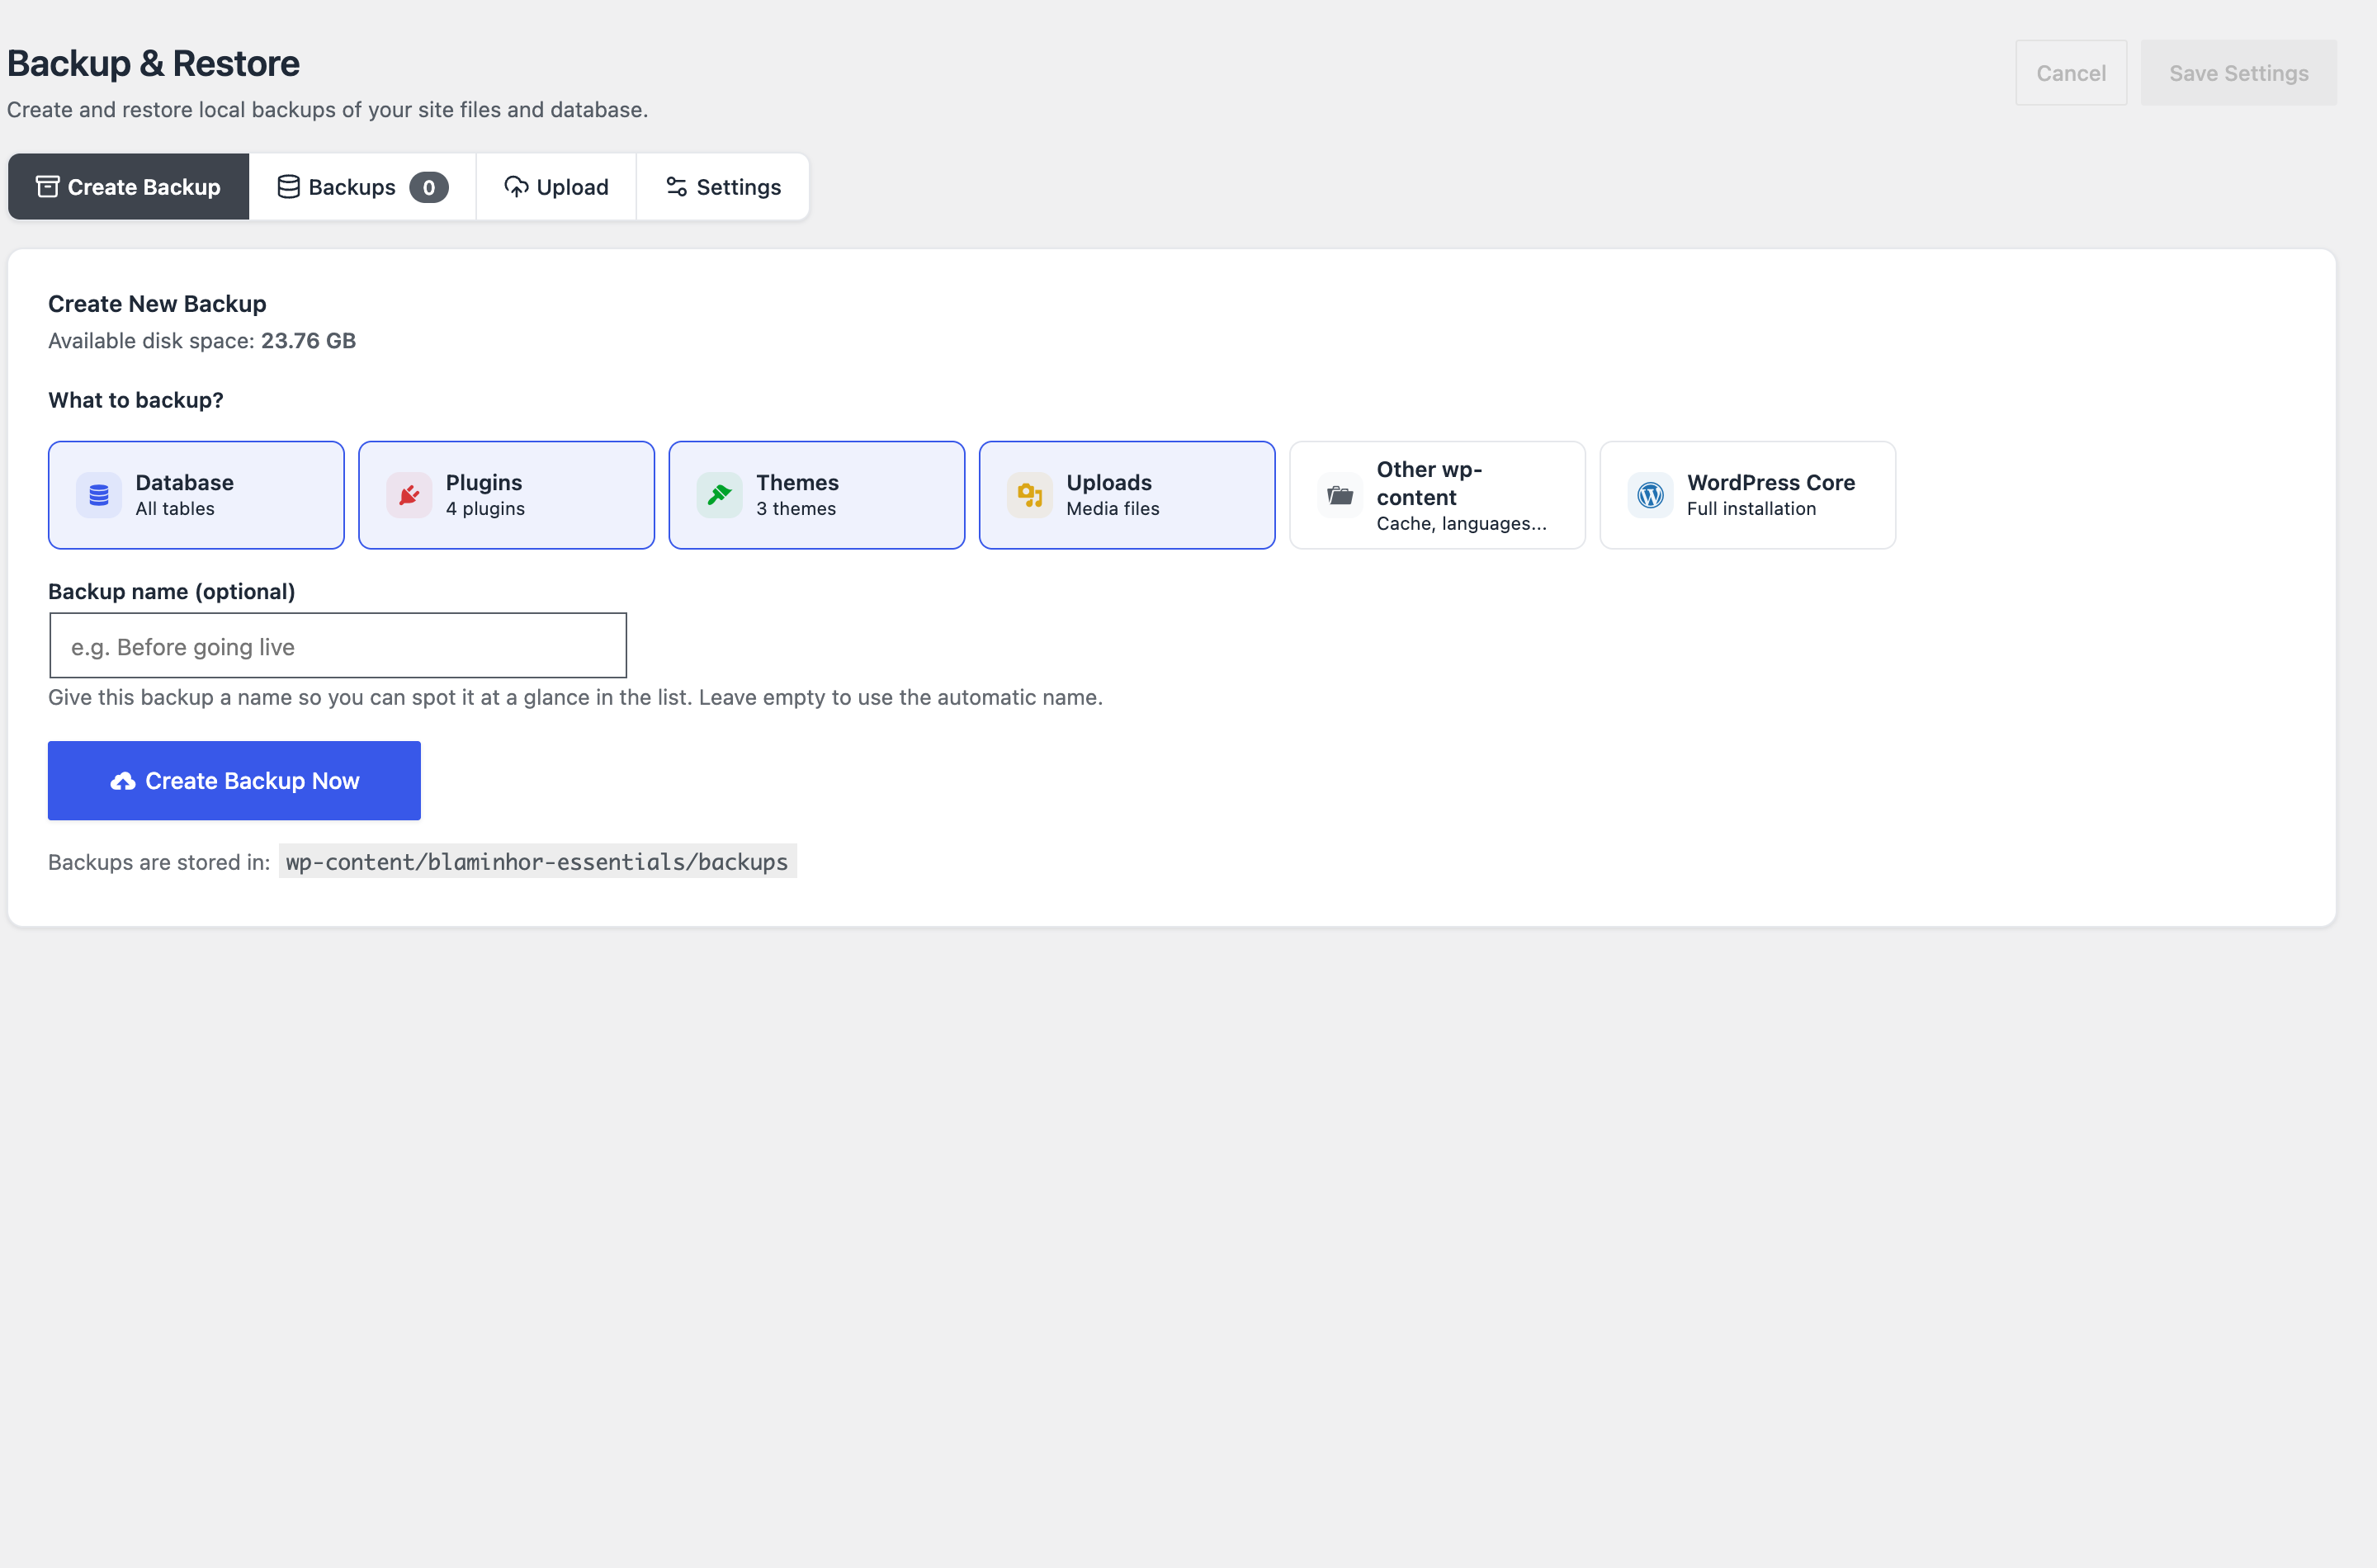The height and width of the screenshot is (1568, 2377).
Task: Deselect the Uploads Media files card
Action: point(1127,495)
